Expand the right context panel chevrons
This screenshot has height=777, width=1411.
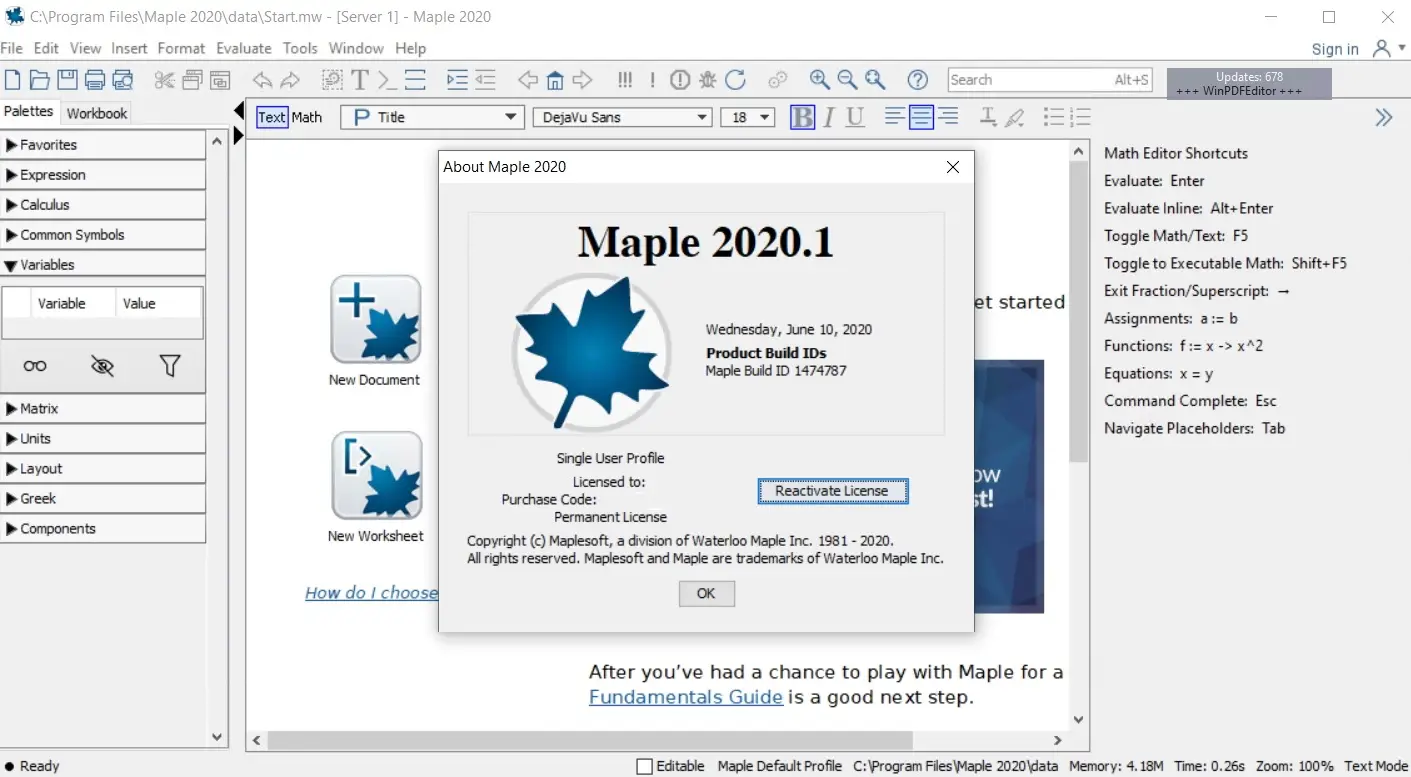1384,117
